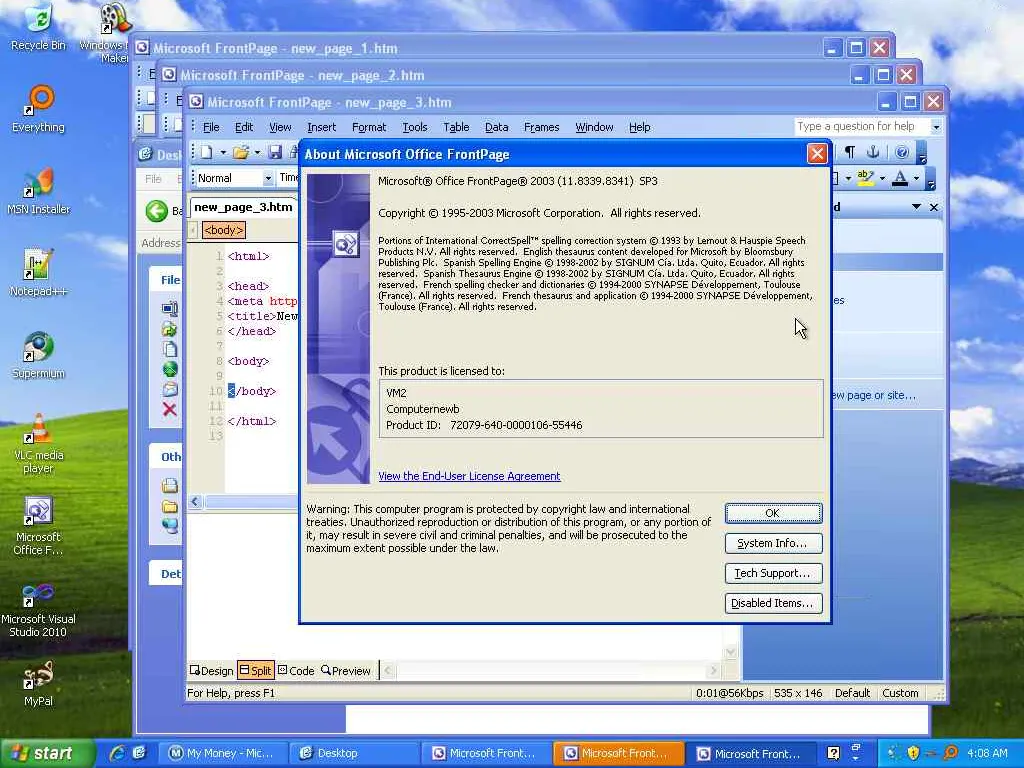Click the Font Color 'A' icon

(x=900, y=178)
